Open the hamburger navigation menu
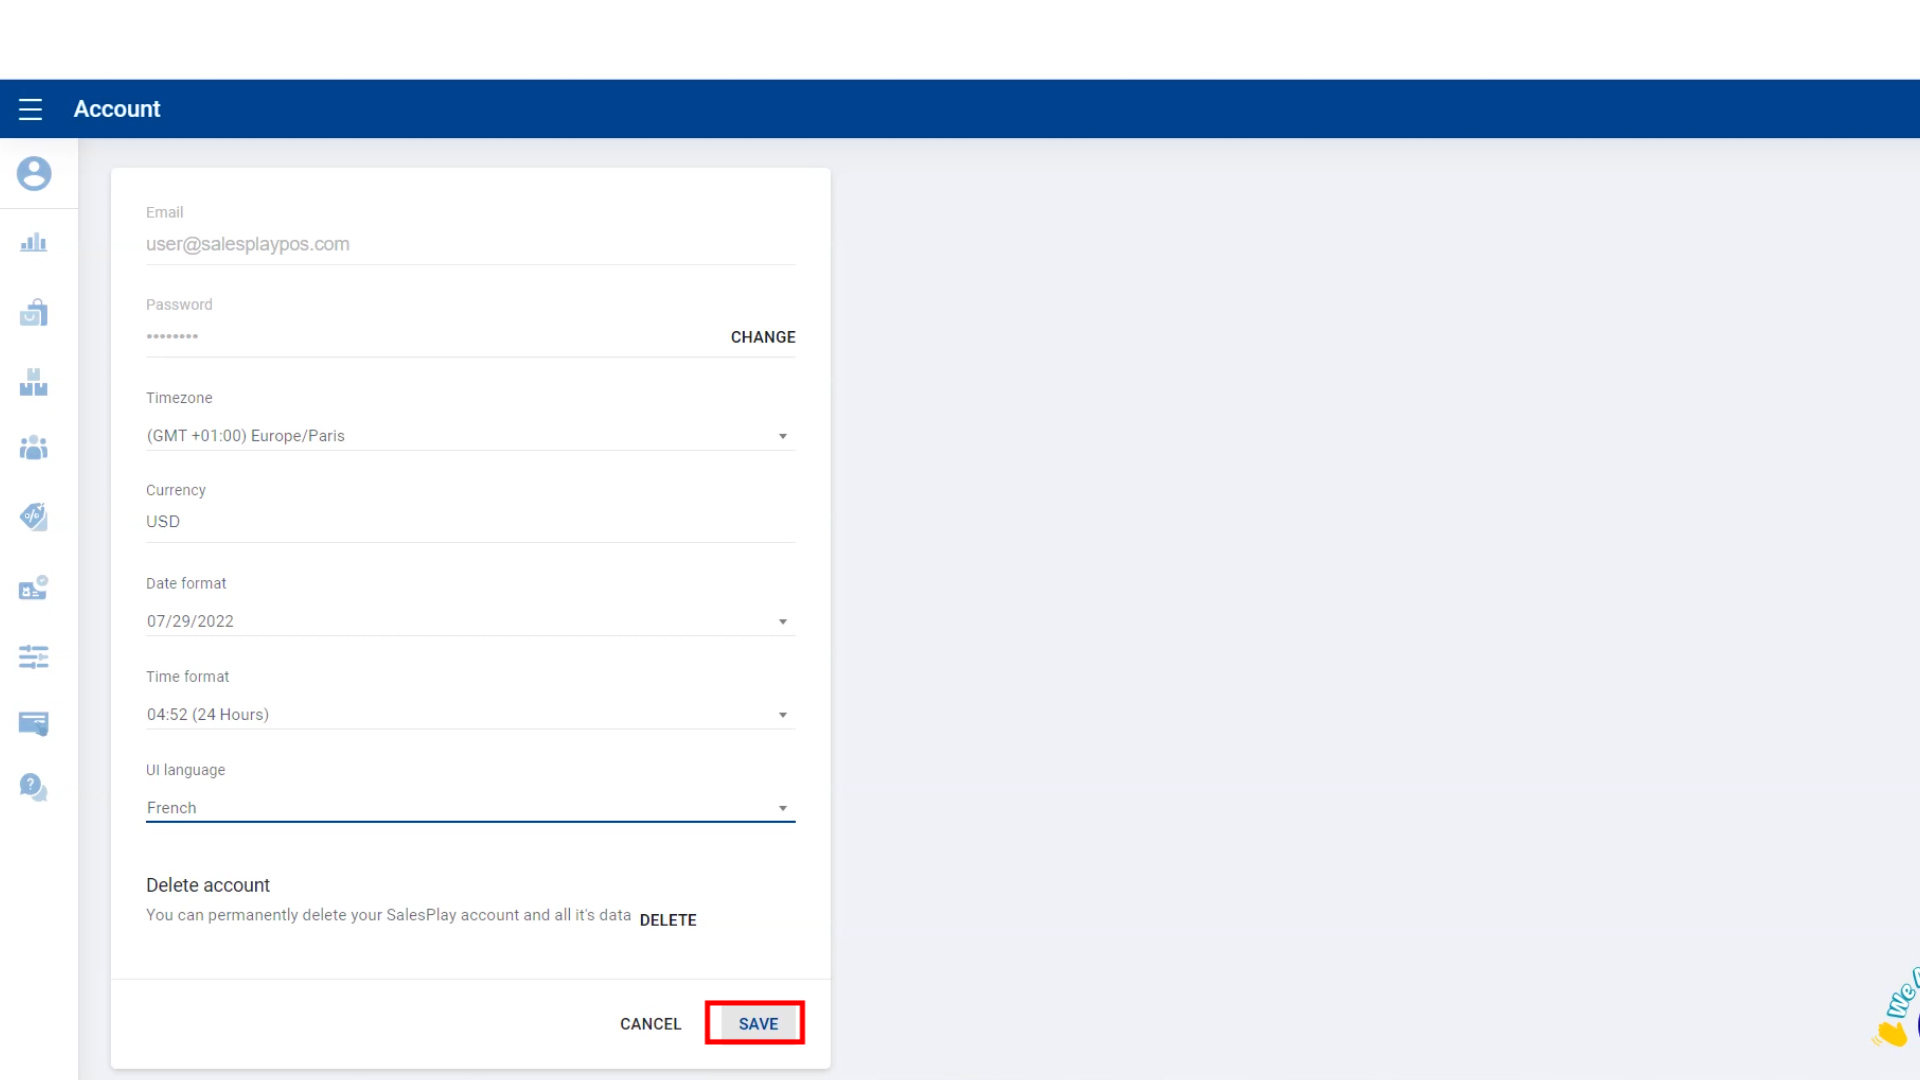Screen dimensions: 1920x1080 point(30,109)
